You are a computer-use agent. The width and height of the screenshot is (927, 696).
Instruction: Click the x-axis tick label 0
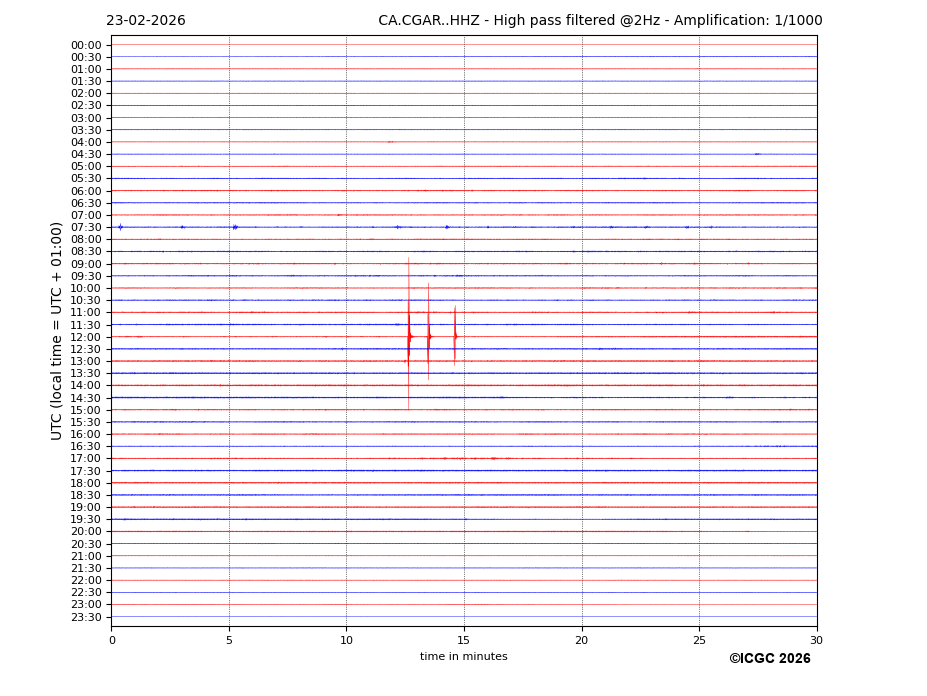(x=112, y=640)
